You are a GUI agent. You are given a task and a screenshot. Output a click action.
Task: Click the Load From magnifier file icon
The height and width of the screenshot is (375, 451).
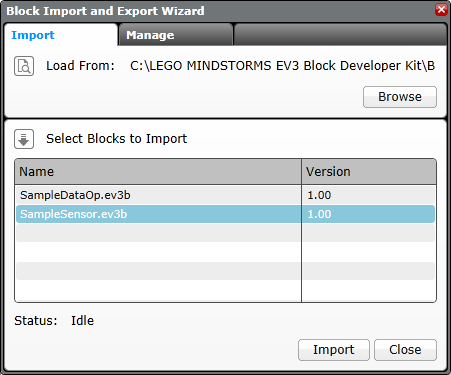pyautogui.click(x=24, y=66)
